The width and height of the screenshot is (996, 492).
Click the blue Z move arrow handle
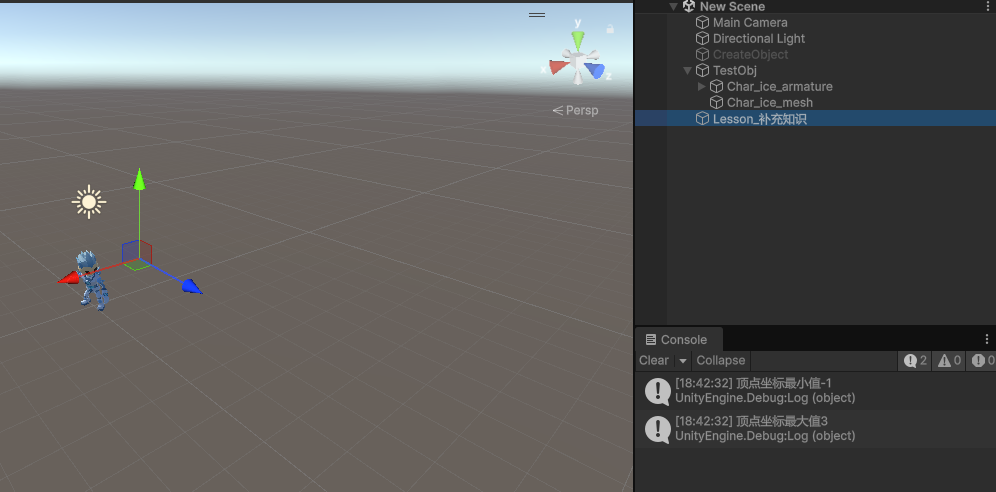191,288
